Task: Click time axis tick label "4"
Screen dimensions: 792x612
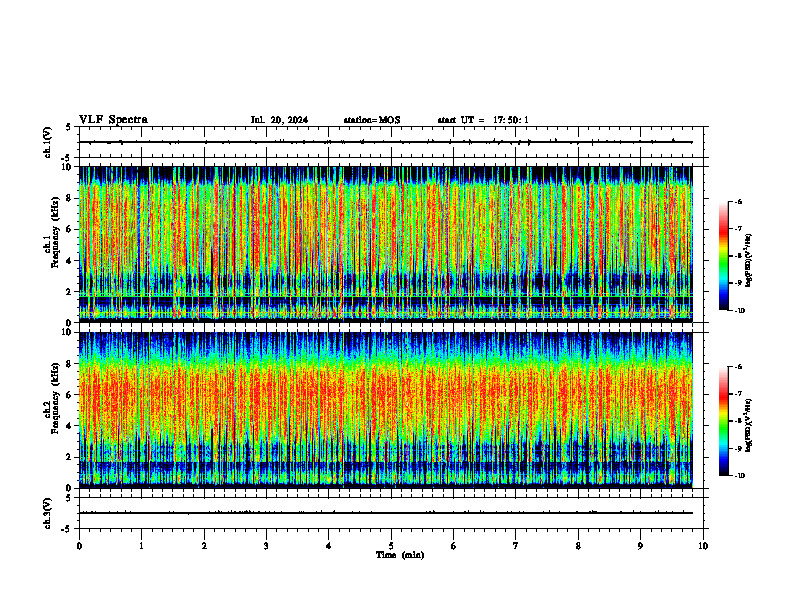Action: pos(329,546)
